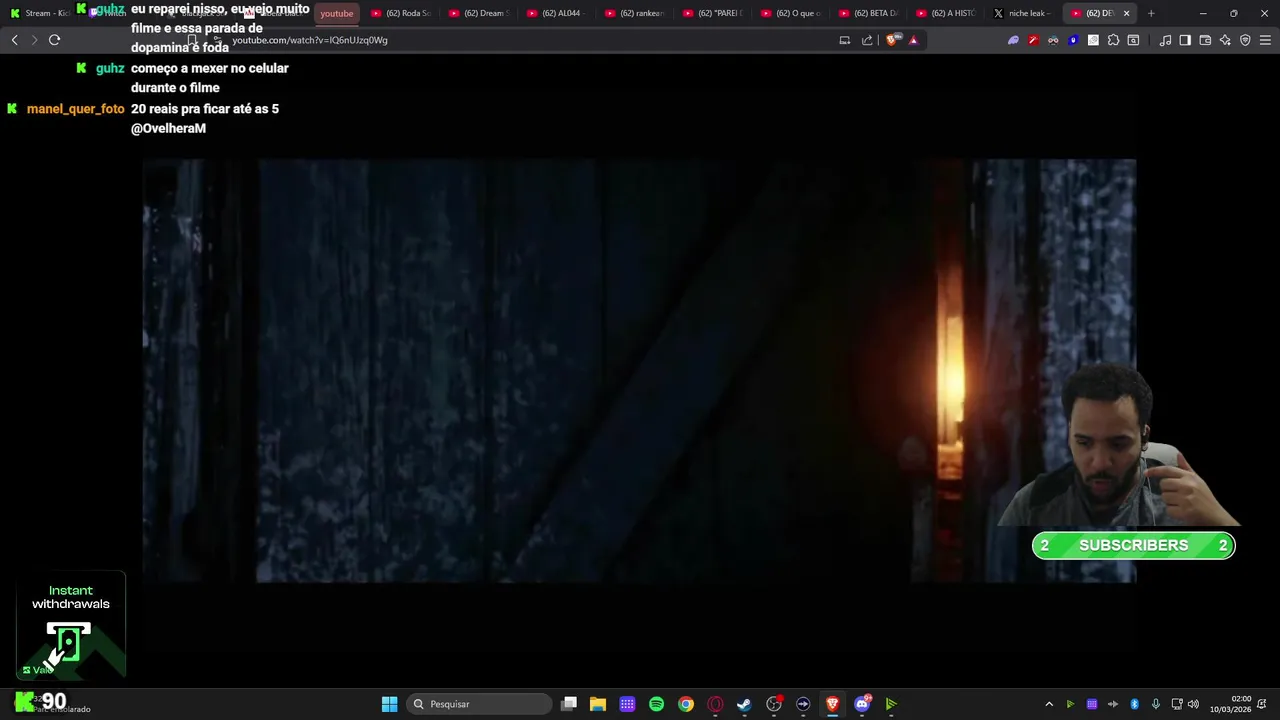The height and width of the screenshot is (720, 1280).
Task: Click the share page icon in address bar
Action: (867, 40)
